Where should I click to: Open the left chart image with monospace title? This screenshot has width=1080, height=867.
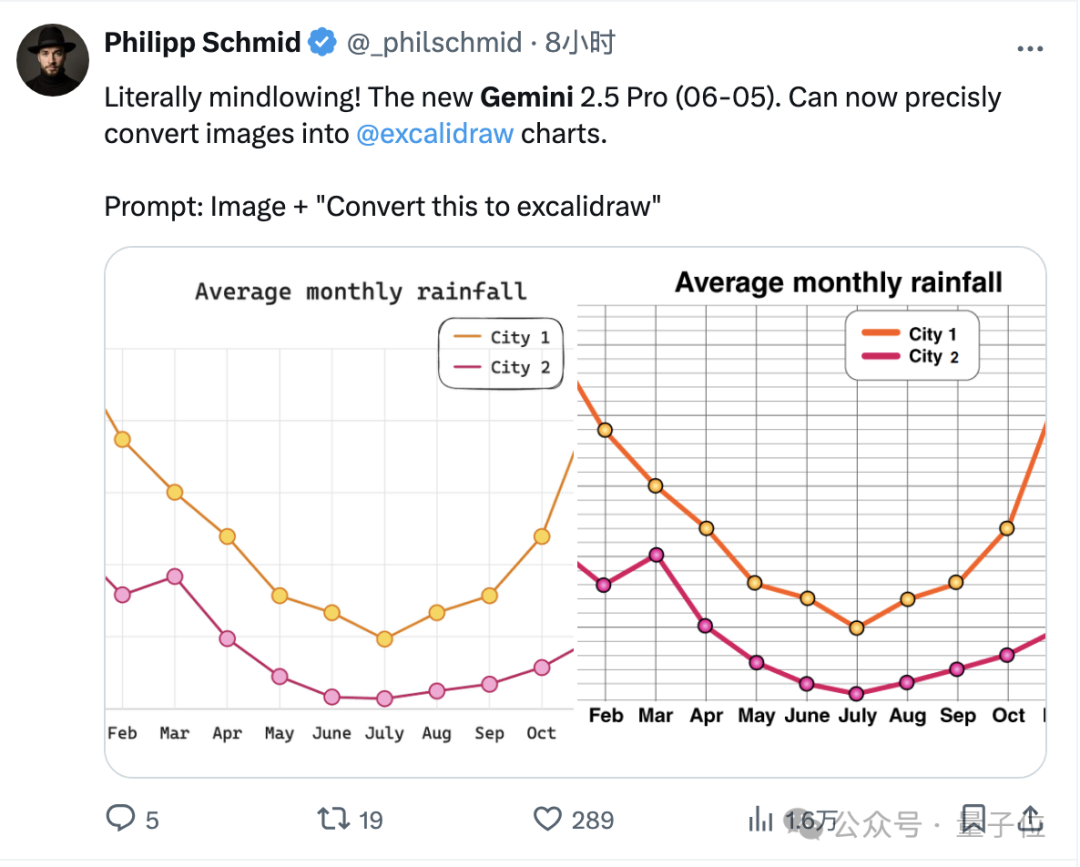coord(340,510)
